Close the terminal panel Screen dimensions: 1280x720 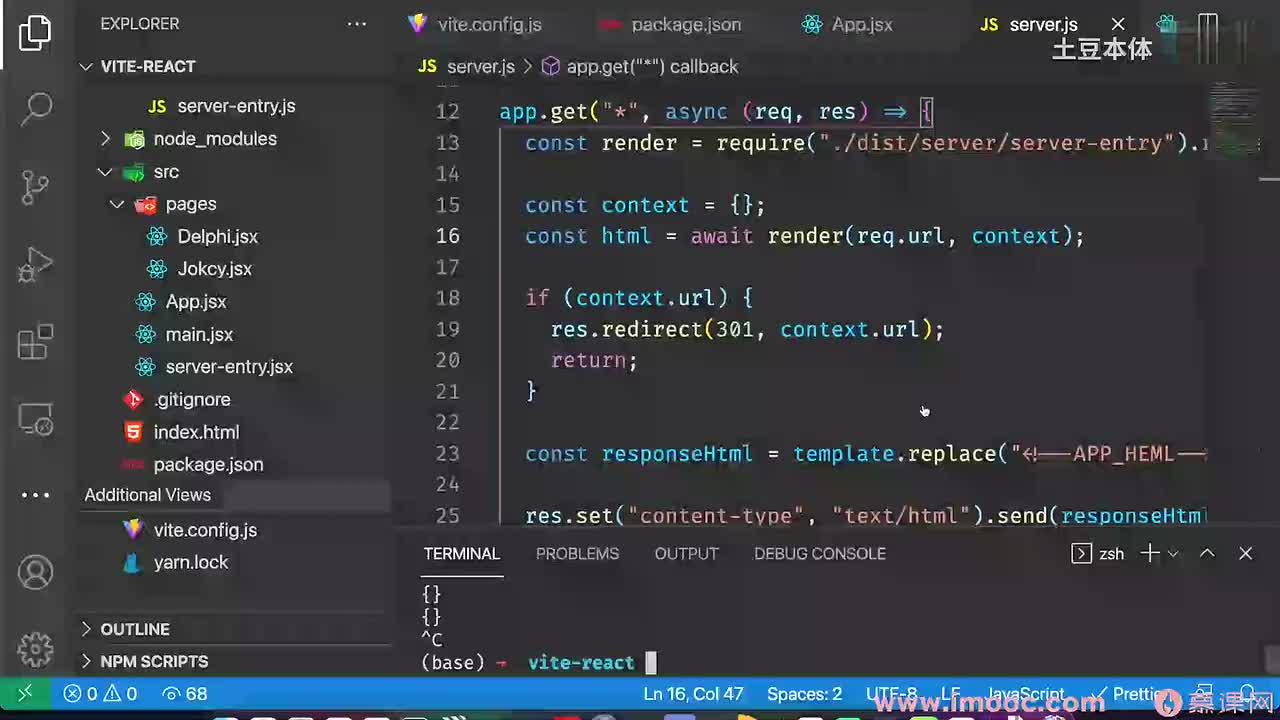pos(1245,553)
